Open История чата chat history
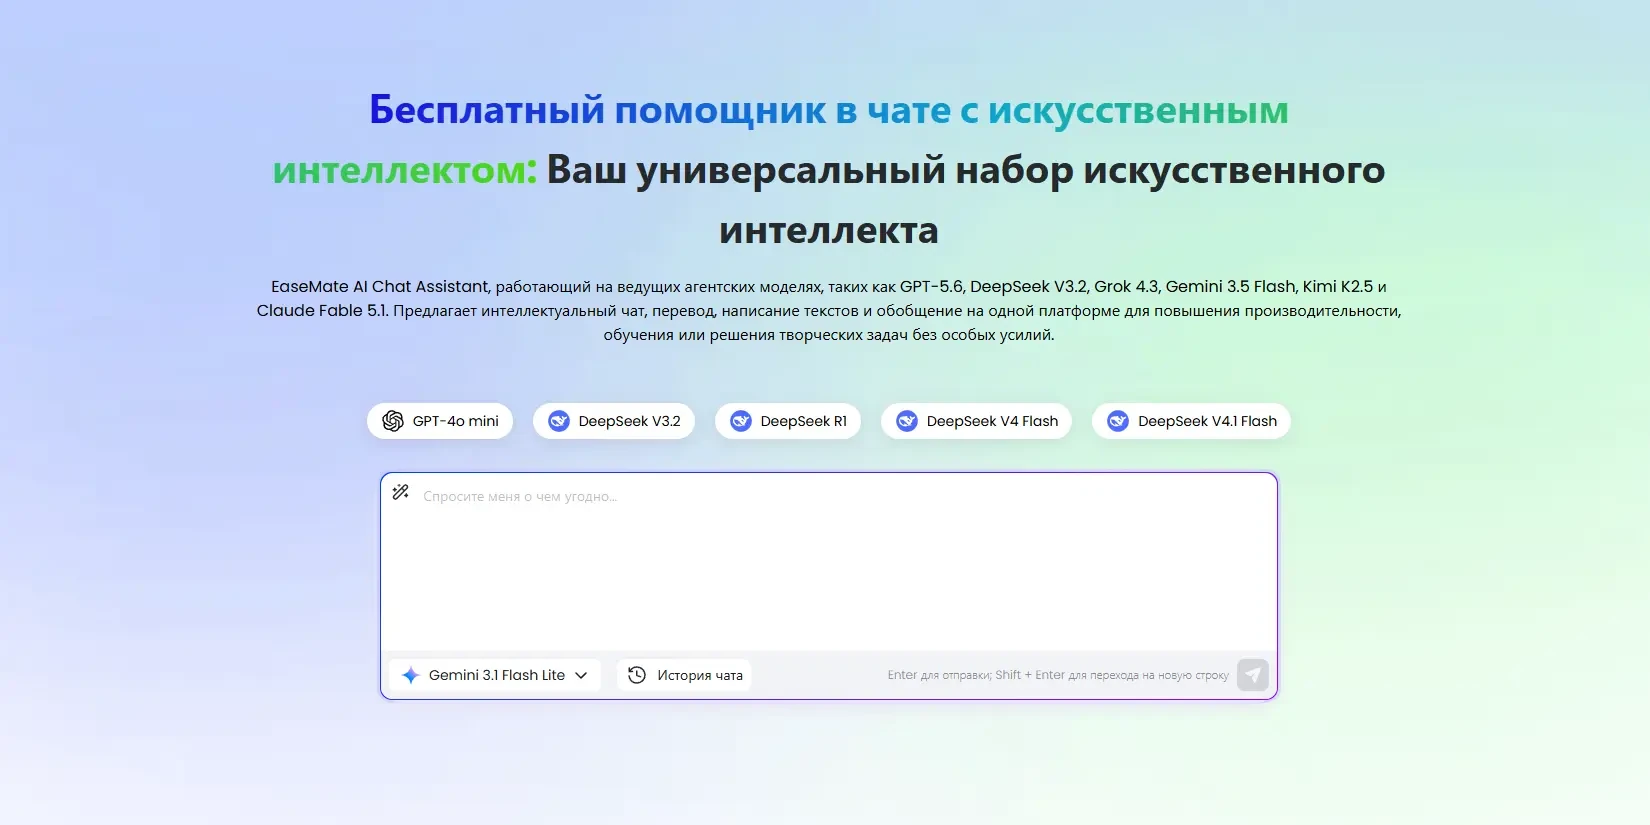1650x825 pixels. (x=684, y=675)
